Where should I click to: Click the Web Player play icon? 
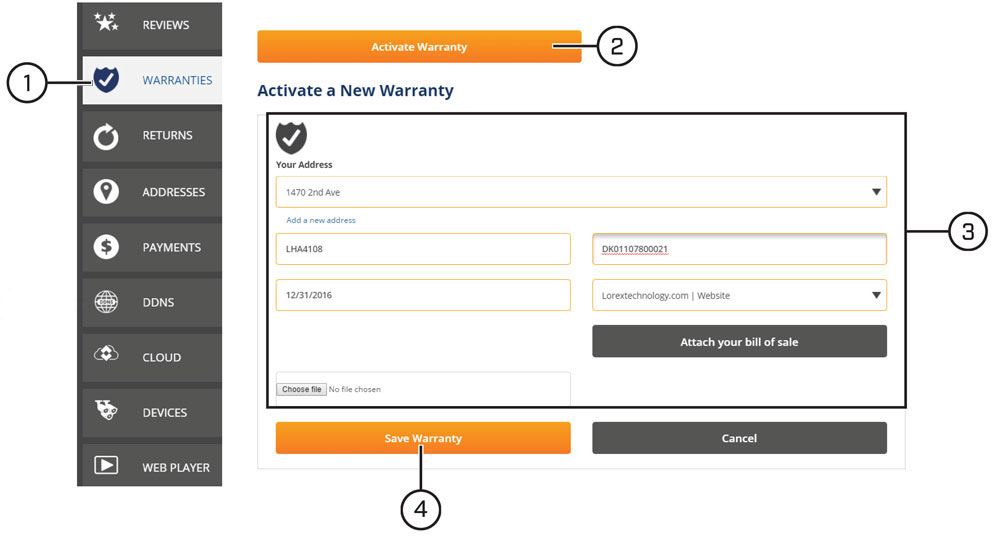pyautogui.click(x=106, y=465)
